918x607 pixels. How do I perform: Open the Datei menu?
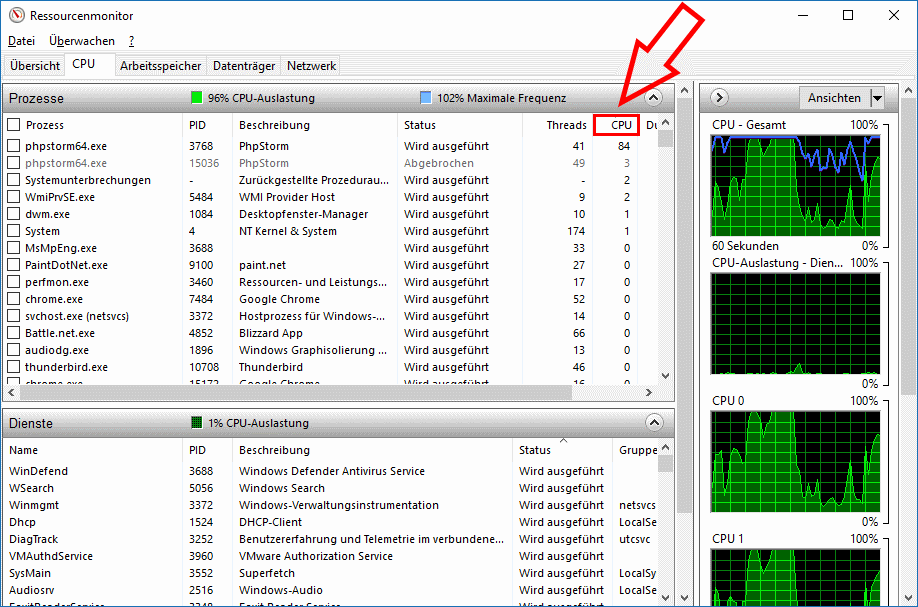pyautogui.click(x=21, y=41)
